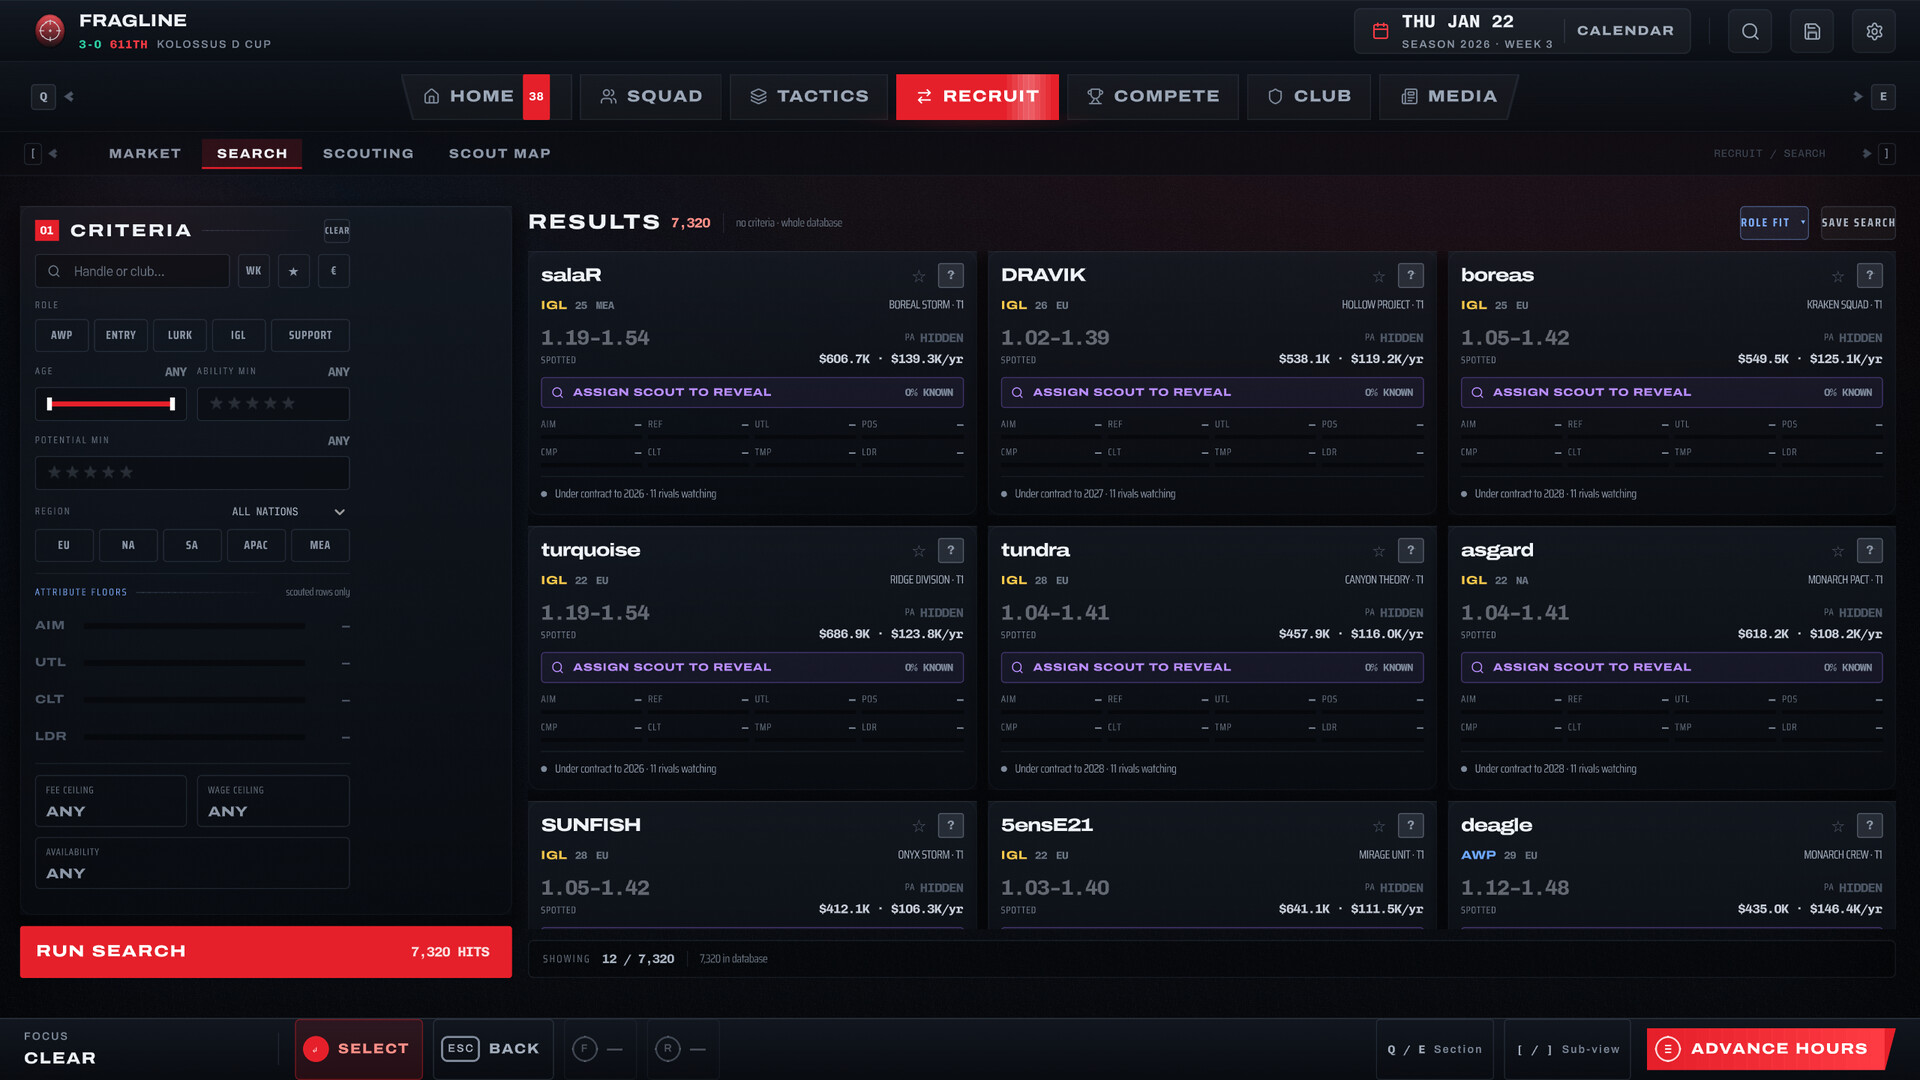Toggle EU region filter

(x=64, y=545)
